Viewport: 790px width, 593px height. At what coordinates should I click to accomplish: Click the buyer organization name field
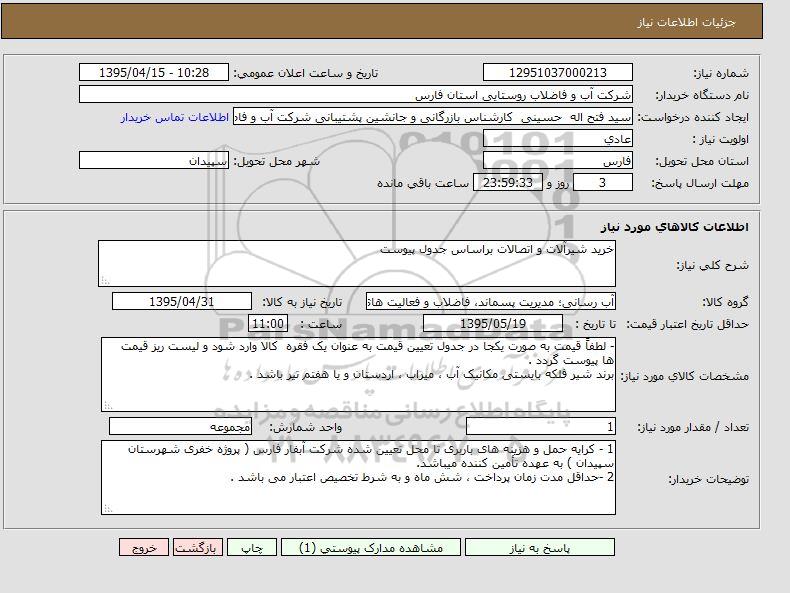[356, 95]
